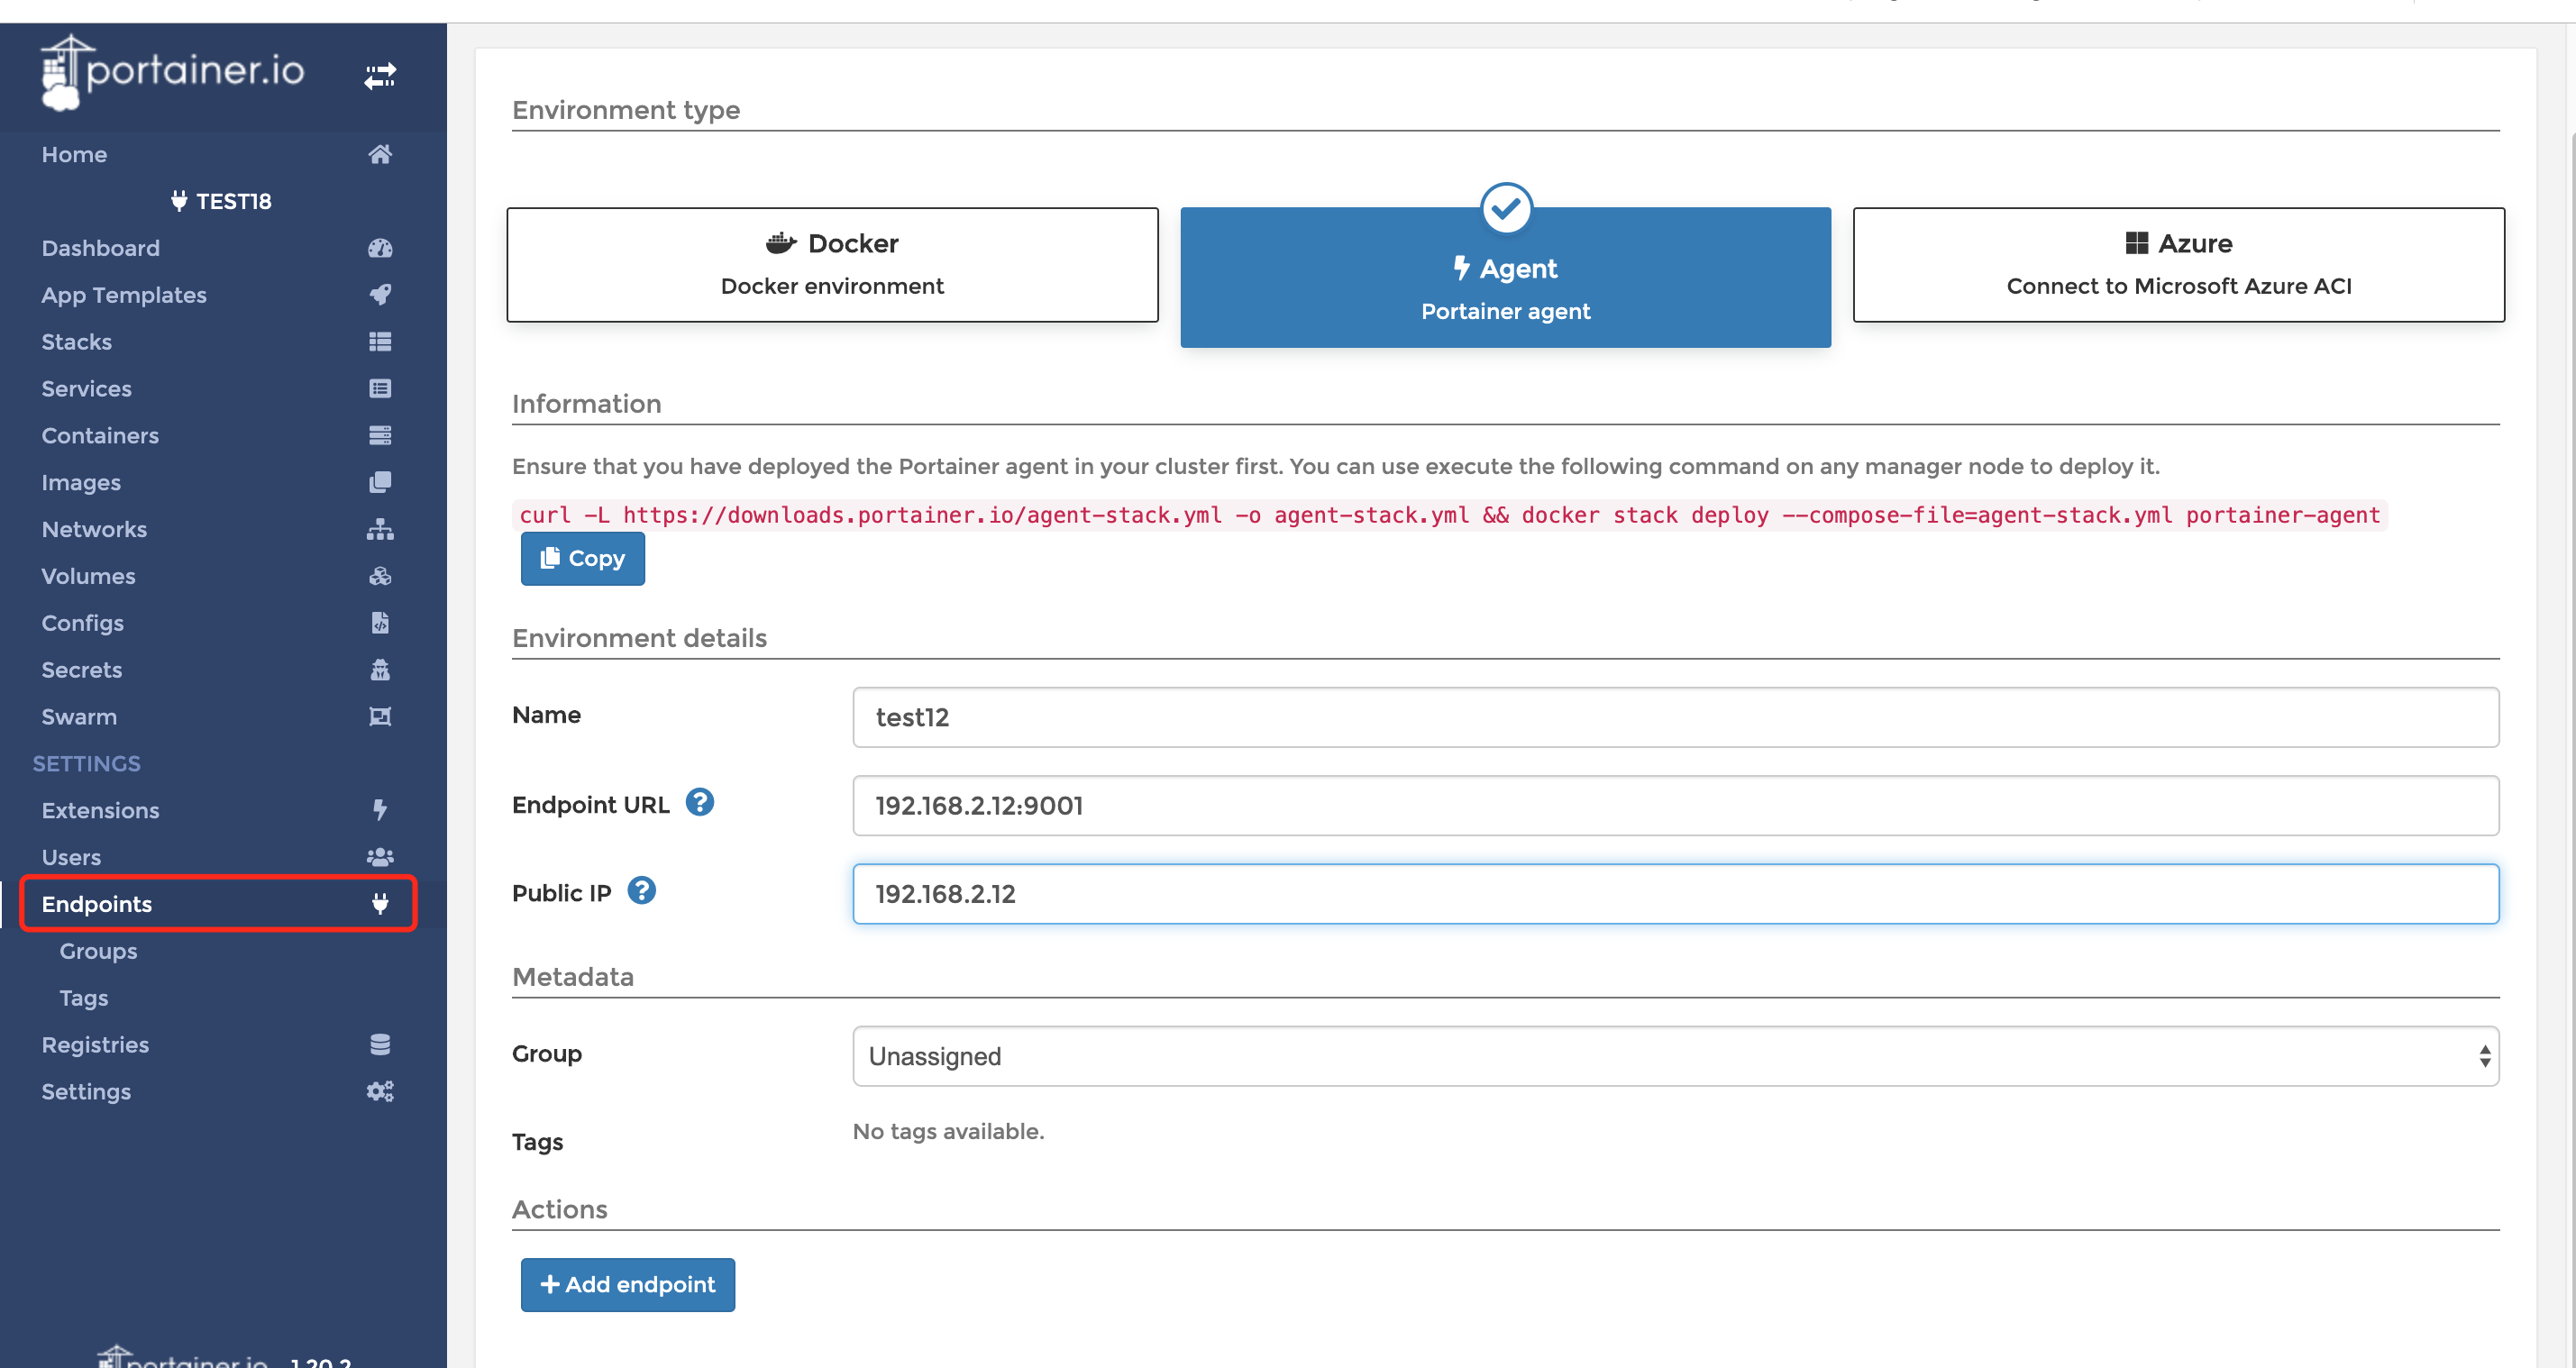The height and width of the screenshot is (1368, 2576).
Task: Click the Copy command button
Action: (x=582, y=558)
